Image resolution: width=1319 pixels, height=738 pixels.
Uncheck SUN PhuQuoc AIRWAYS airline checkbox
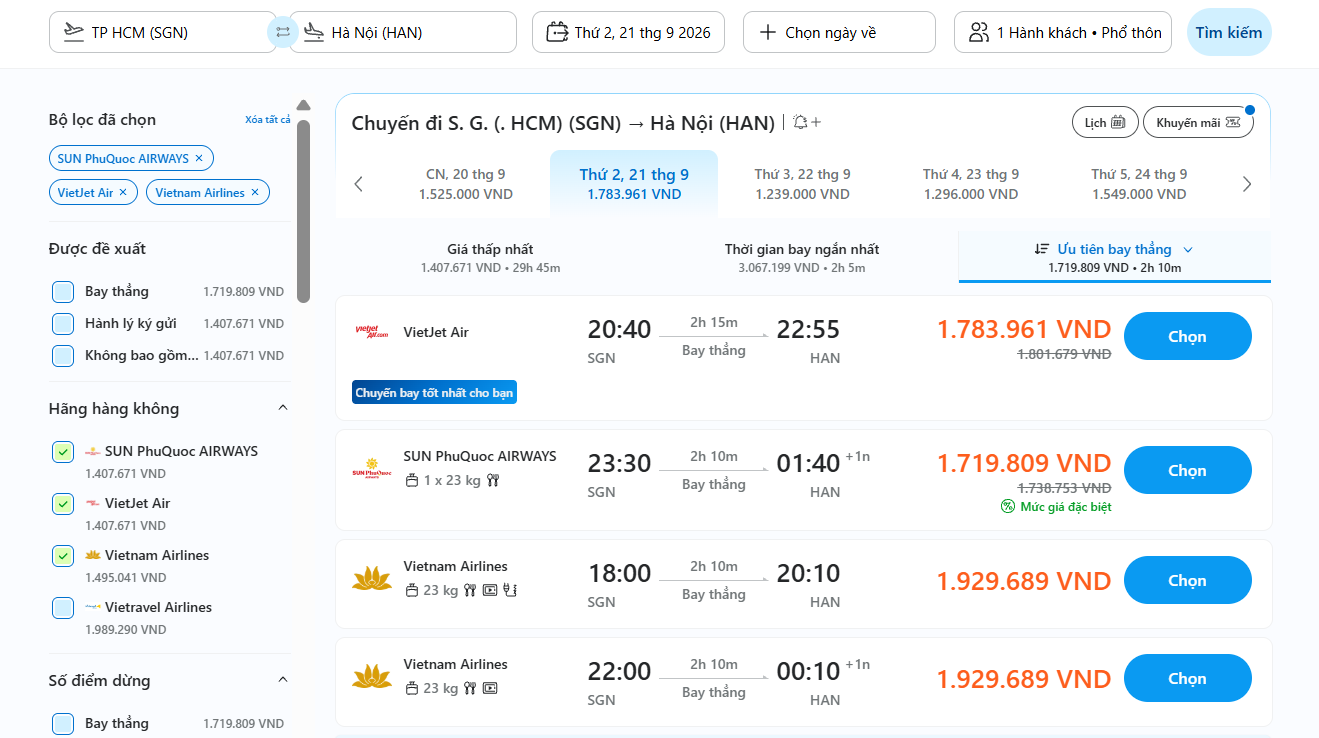point(63,452)
